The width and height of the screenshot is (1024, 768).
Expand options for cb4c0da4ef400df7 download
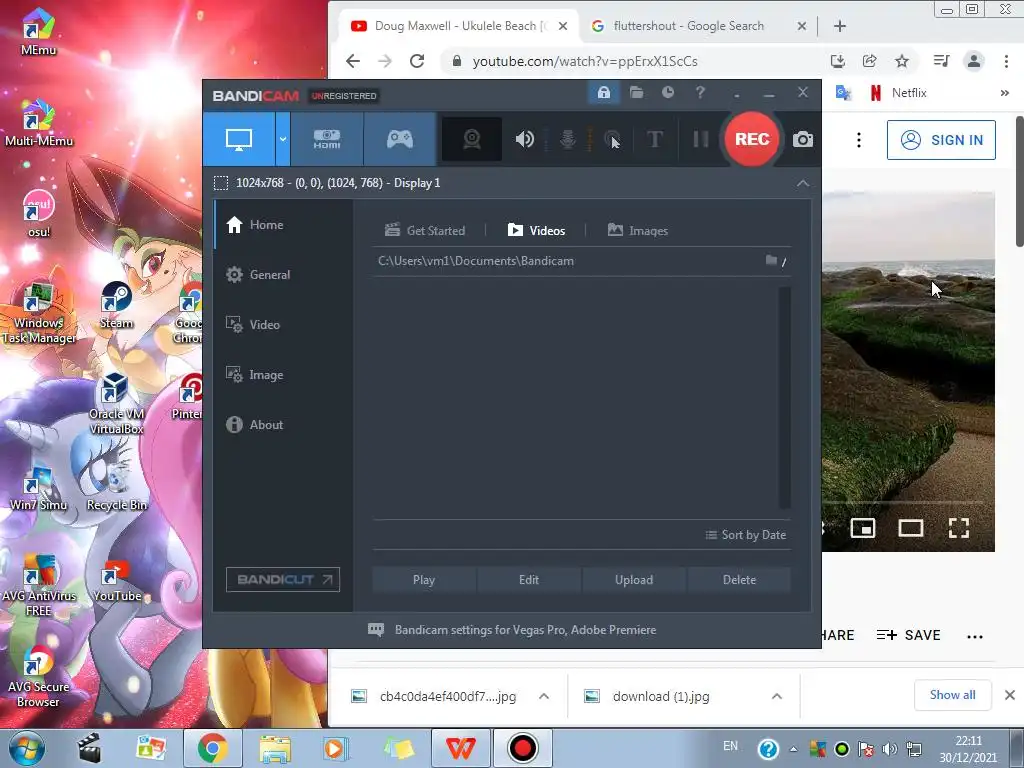click(543, 696)
